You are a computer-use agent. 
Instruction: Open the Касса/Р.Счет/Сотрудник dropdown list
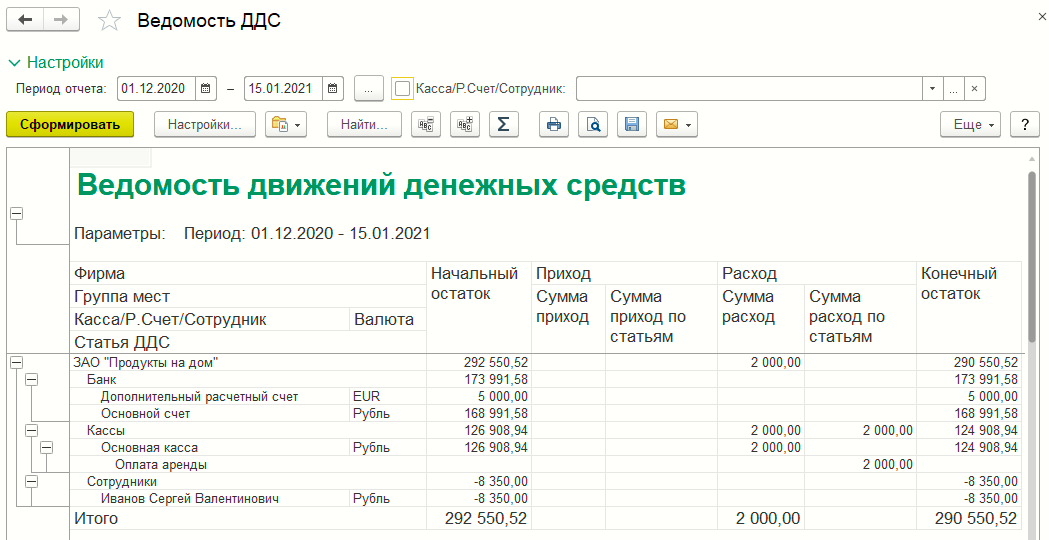[932, 89]
